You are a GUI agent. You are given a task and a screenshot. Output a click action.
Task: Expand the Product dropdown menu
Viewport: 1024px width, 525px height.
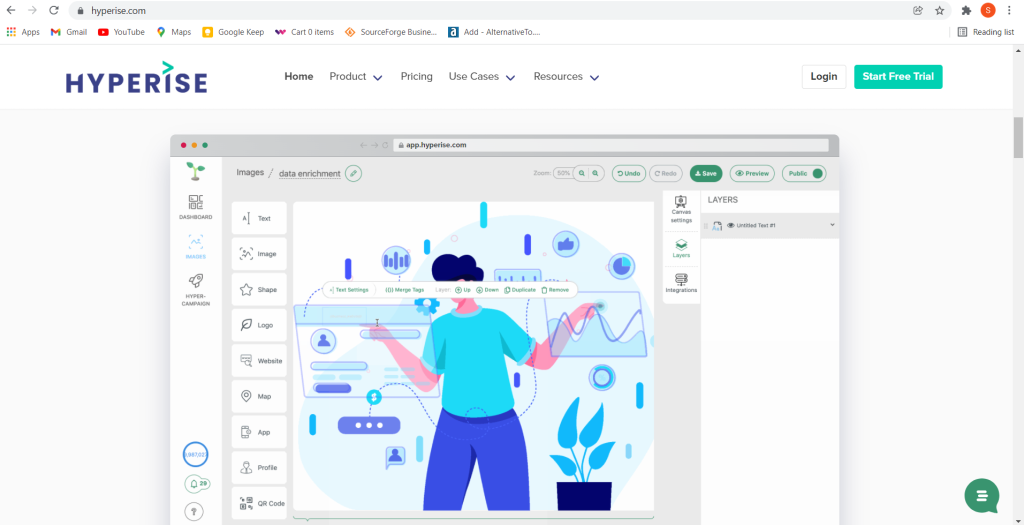pyautogui.click(x=356, y=77)
